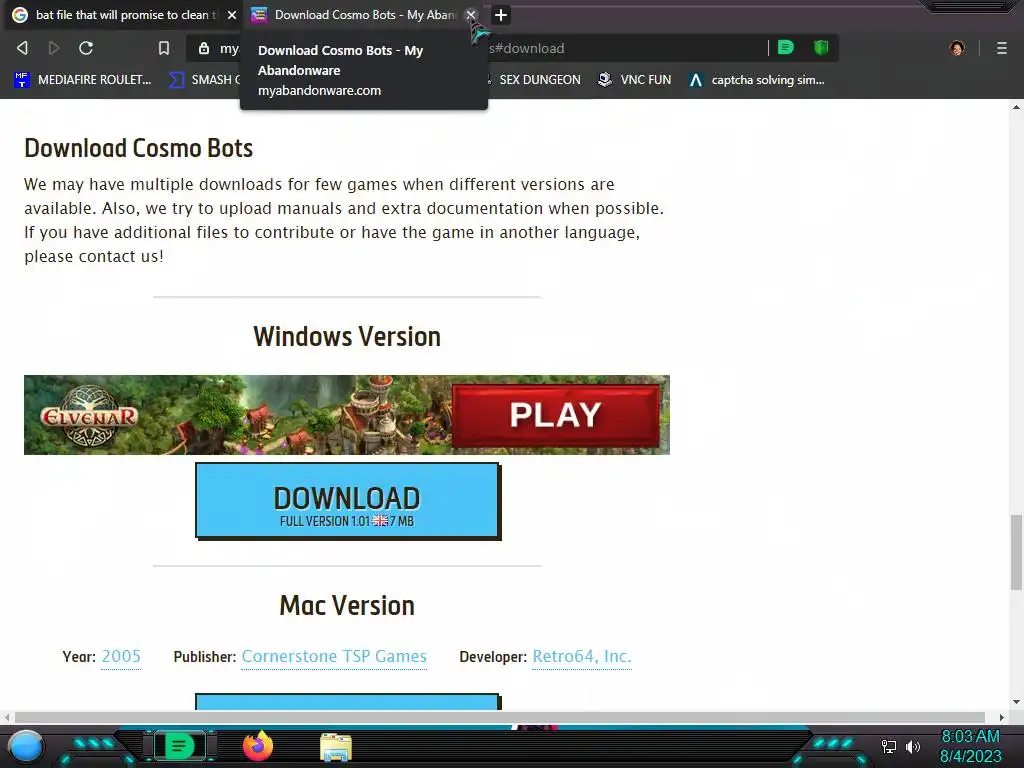Open the browser hamburger menu
Viewport: 1024px width, 768px height.
(1001, 48)
